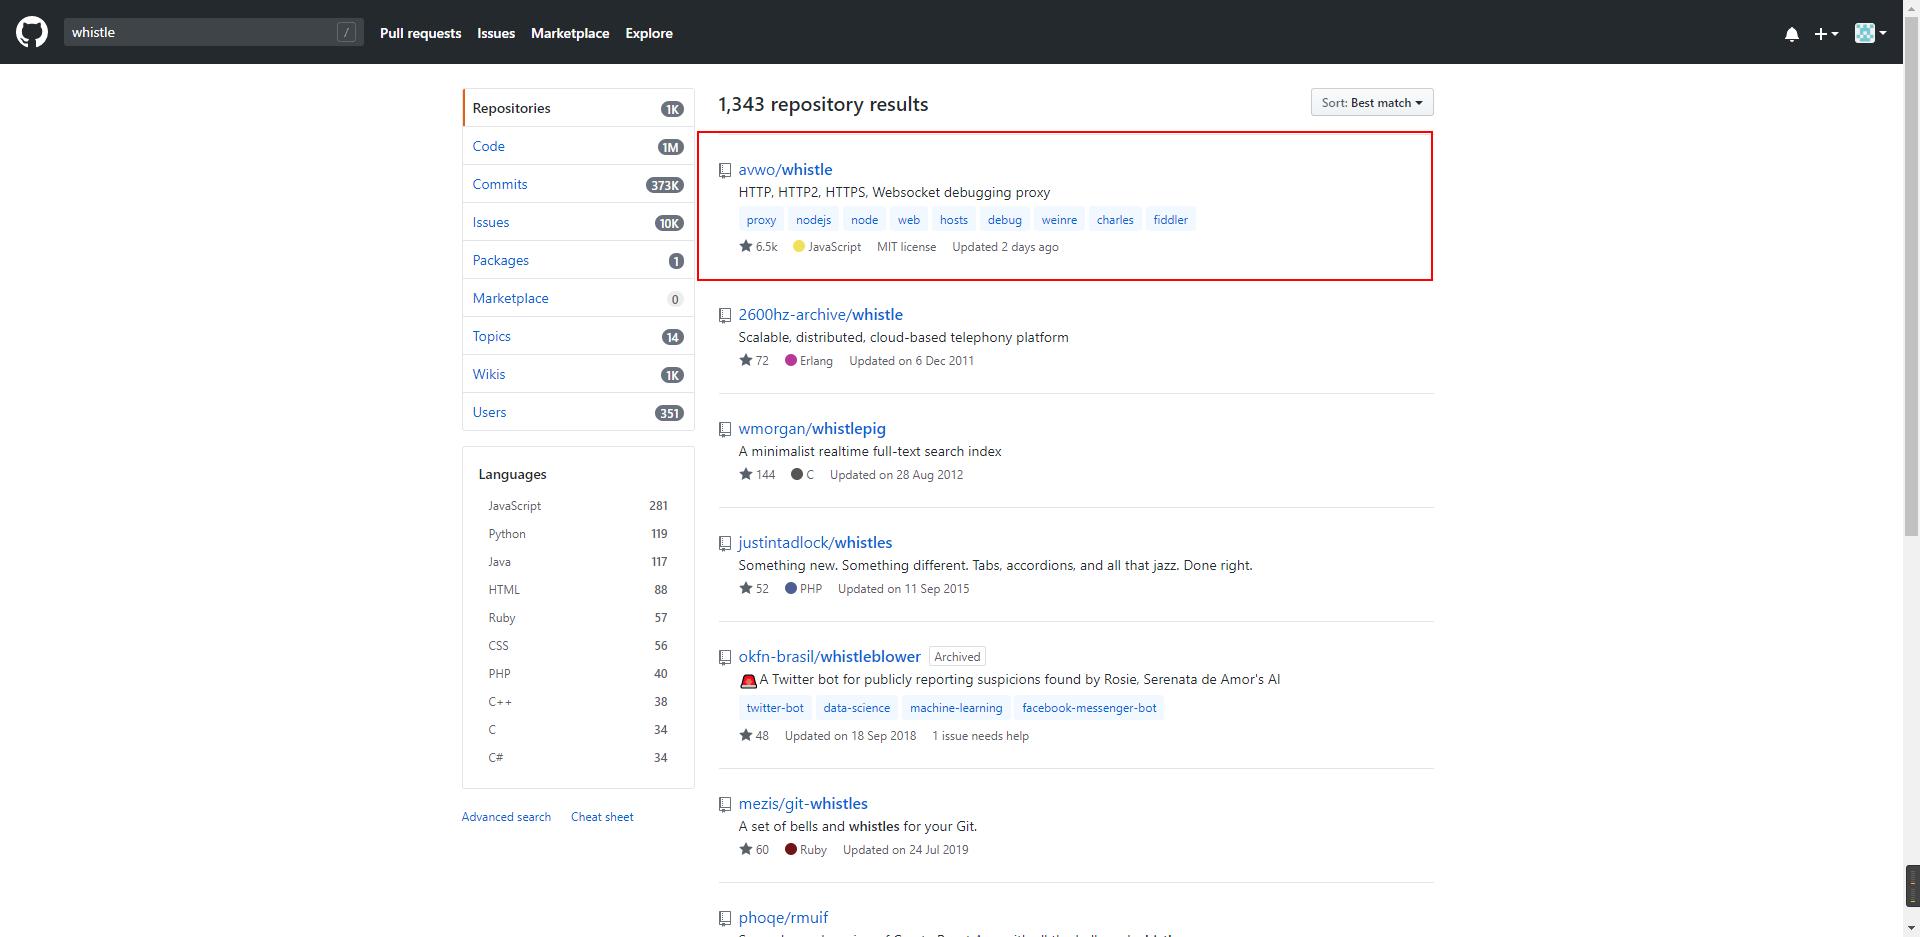
Task: Select the nodejs topic tag
Action: 813,220
